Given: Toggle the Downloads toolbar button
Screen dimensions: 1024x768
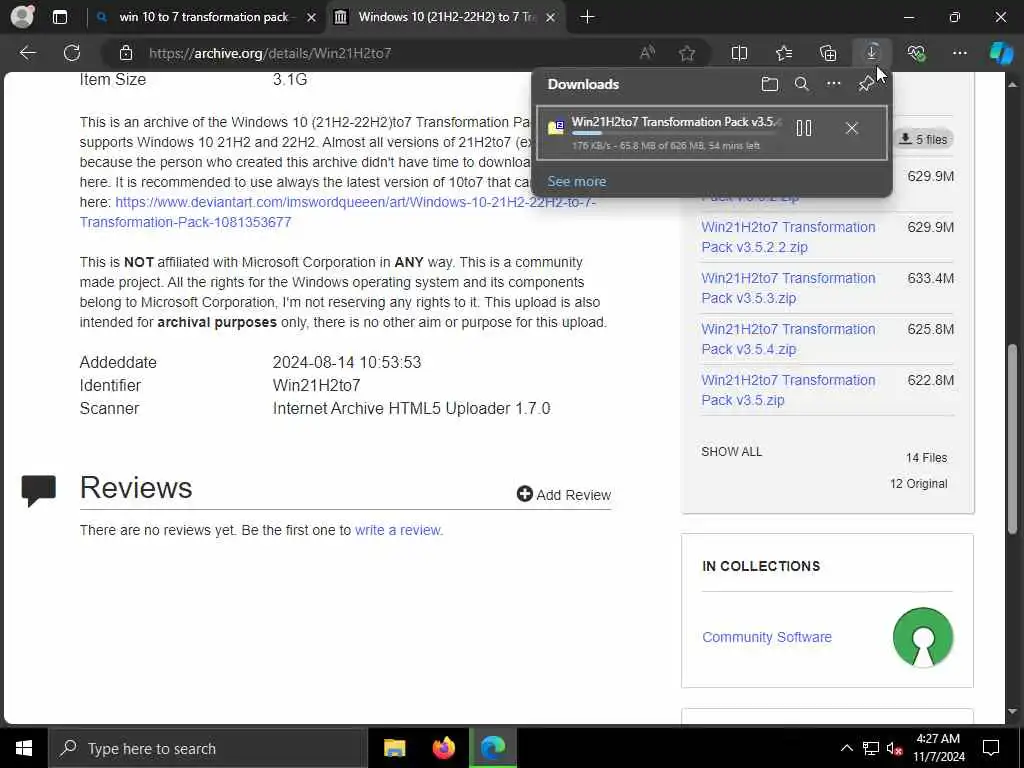Looking at the screenshot, I should coord(871,53).
